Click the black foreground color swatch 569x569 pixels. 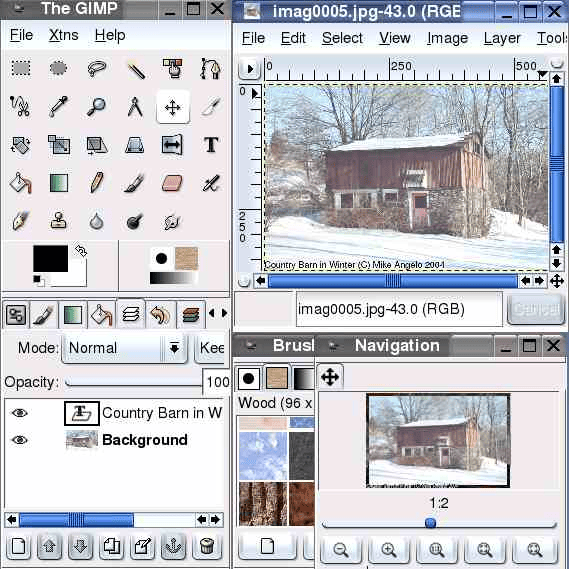point(50,258)
